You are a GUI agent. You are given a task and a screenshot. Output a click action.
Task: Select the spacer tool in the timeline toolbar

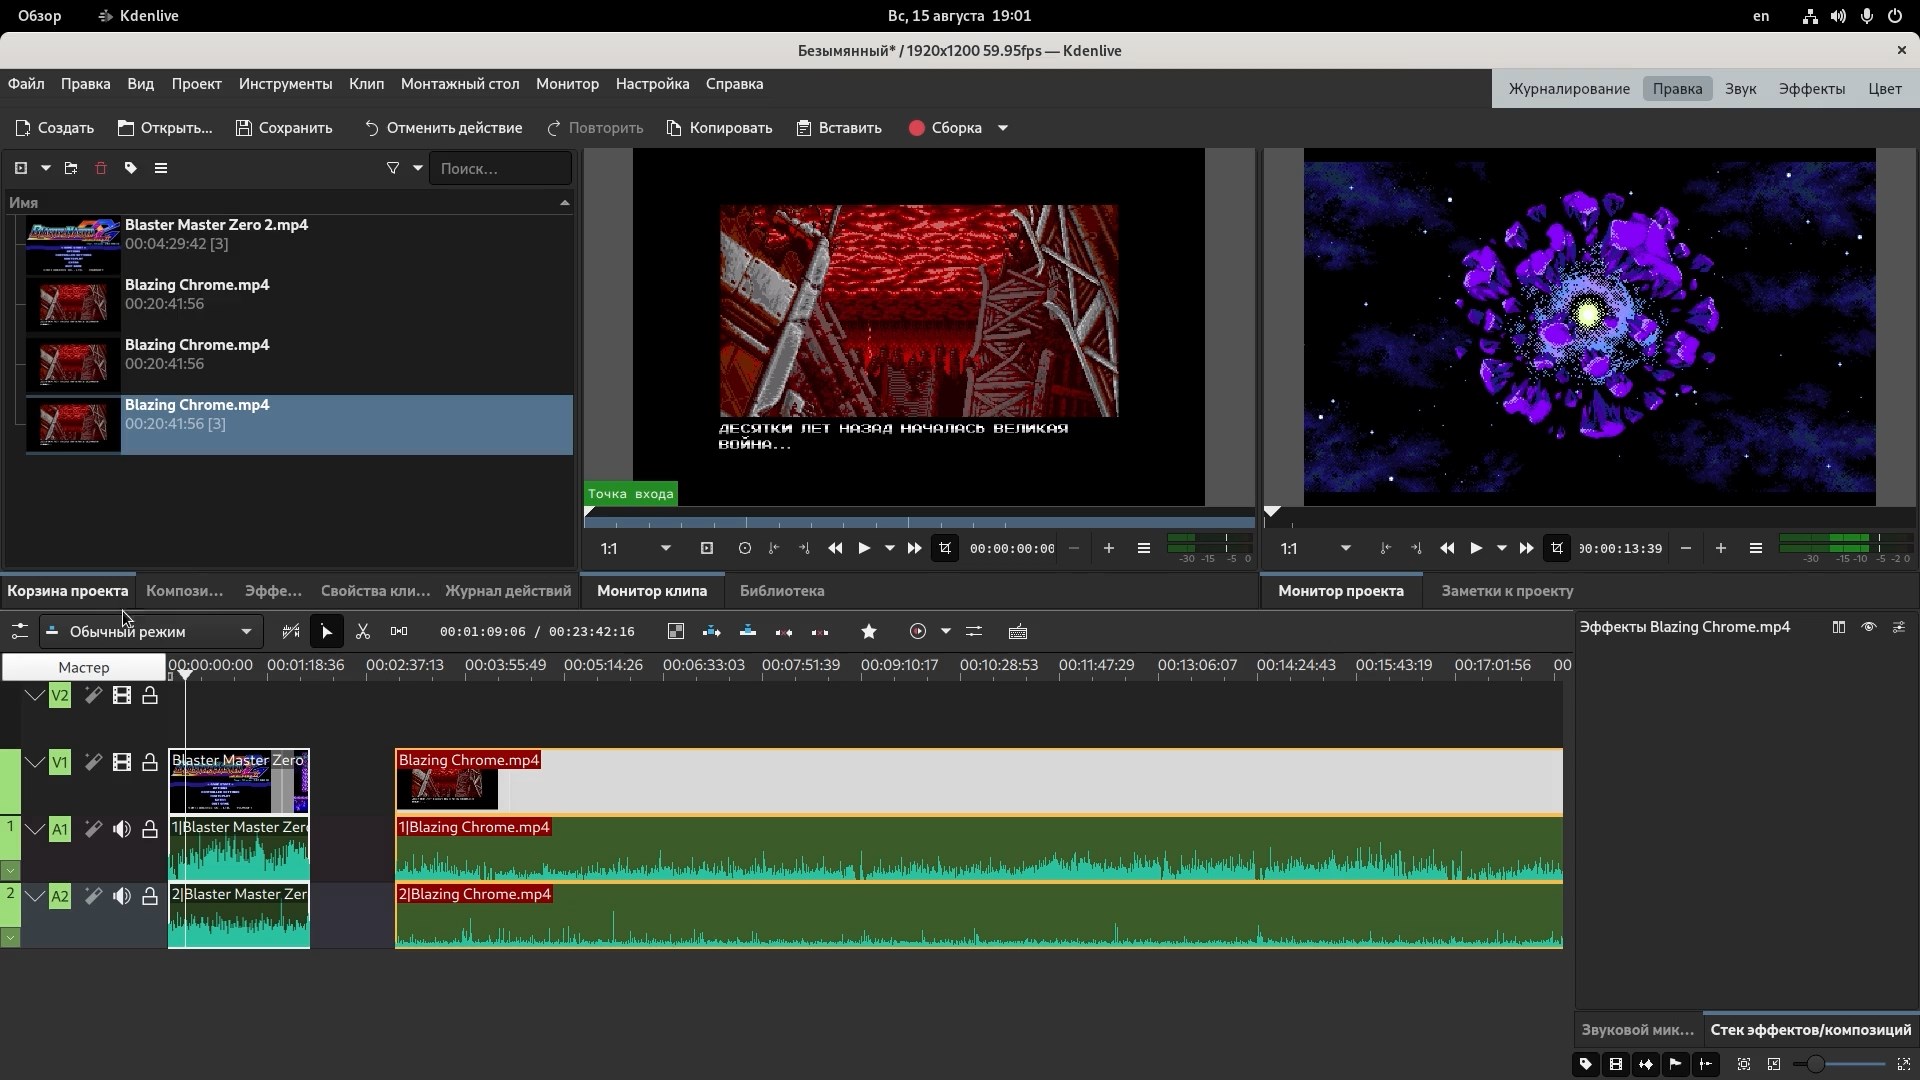click(x=399, y=632)
